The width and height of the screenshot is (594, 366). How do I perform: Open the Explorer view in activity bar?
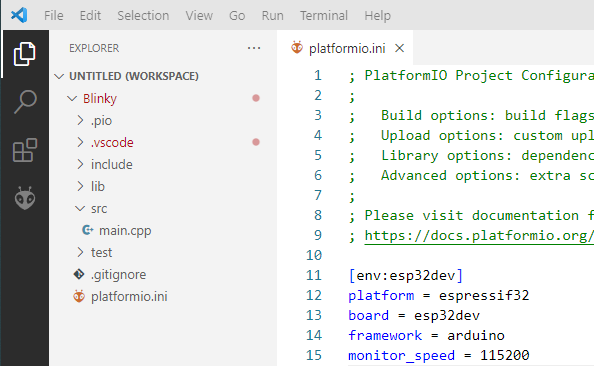(x=25, y=54)
